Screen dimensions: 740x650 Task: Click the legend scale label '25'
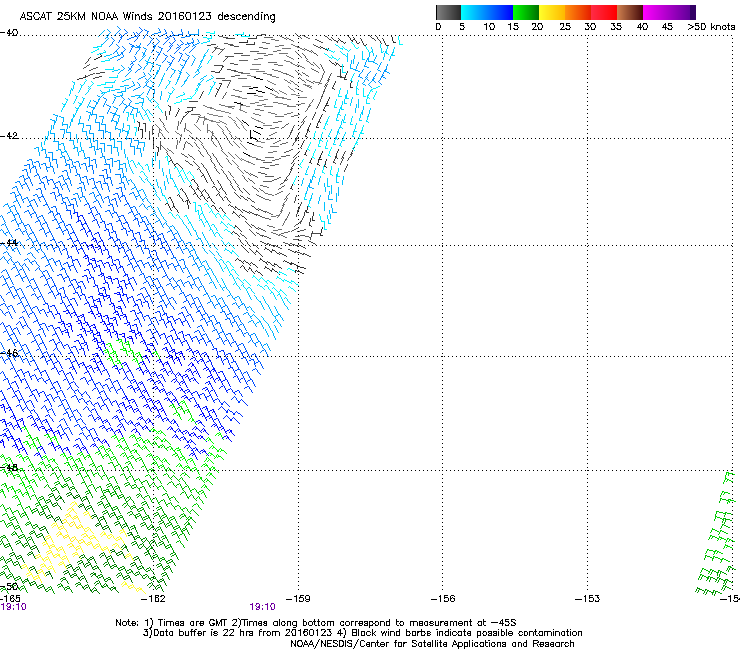(565, 27)
